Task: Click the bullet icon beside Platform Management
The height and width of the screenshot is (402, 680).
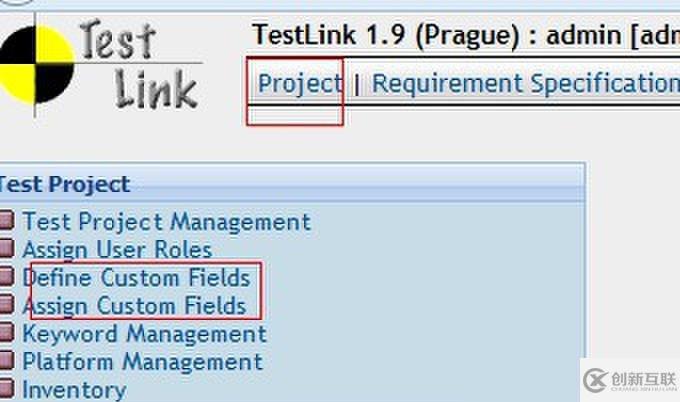Action: tap(6, 362)
